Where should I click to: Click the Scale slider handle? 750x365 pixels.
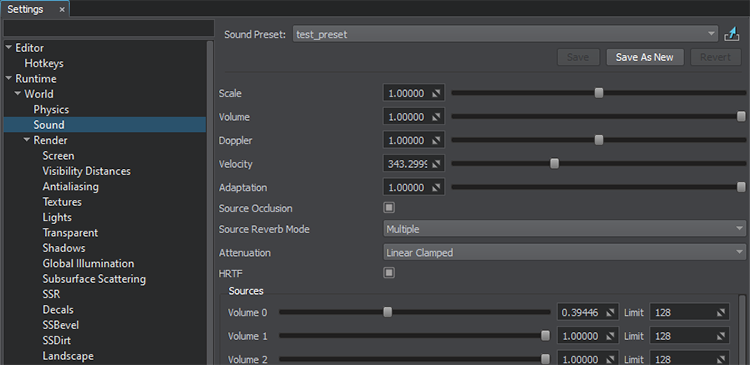coord(599,93)
